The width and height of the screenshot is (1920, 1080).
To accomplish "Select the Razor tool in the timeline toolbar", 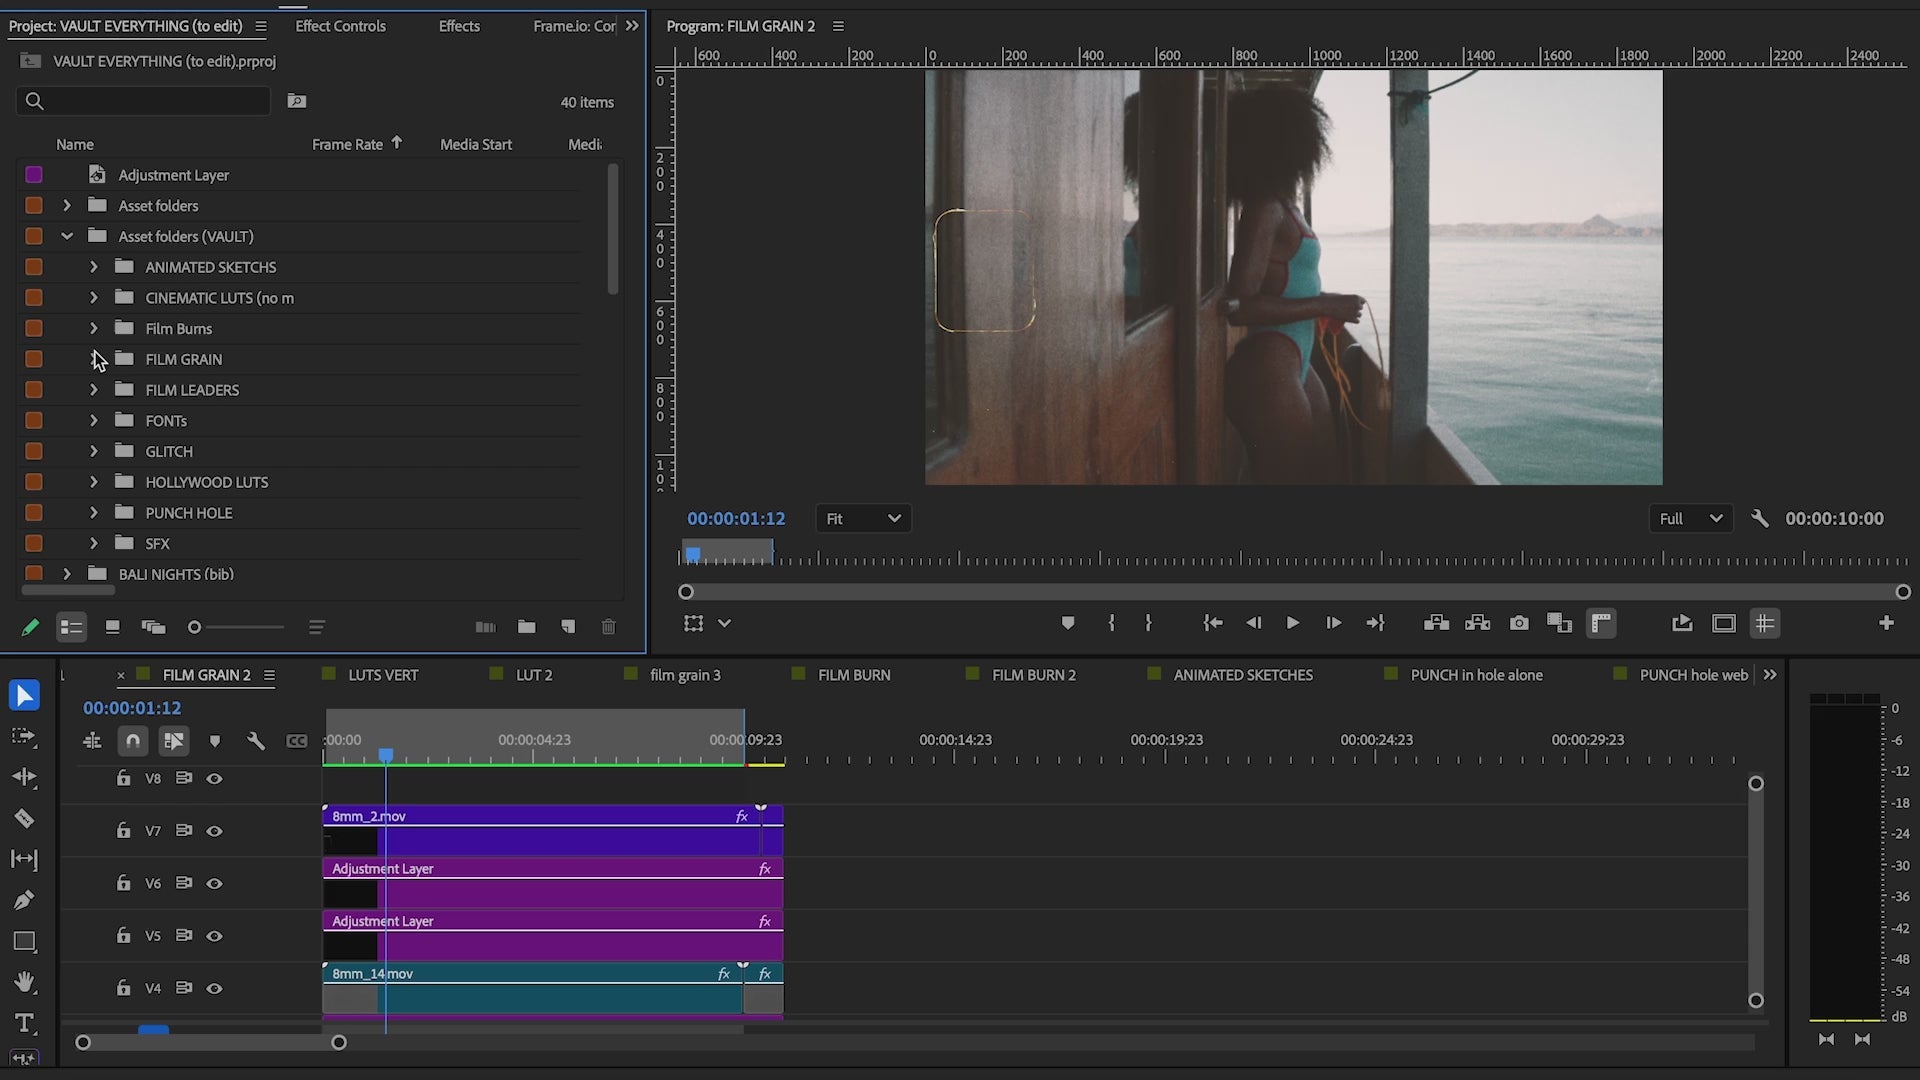I will [24, 818].
